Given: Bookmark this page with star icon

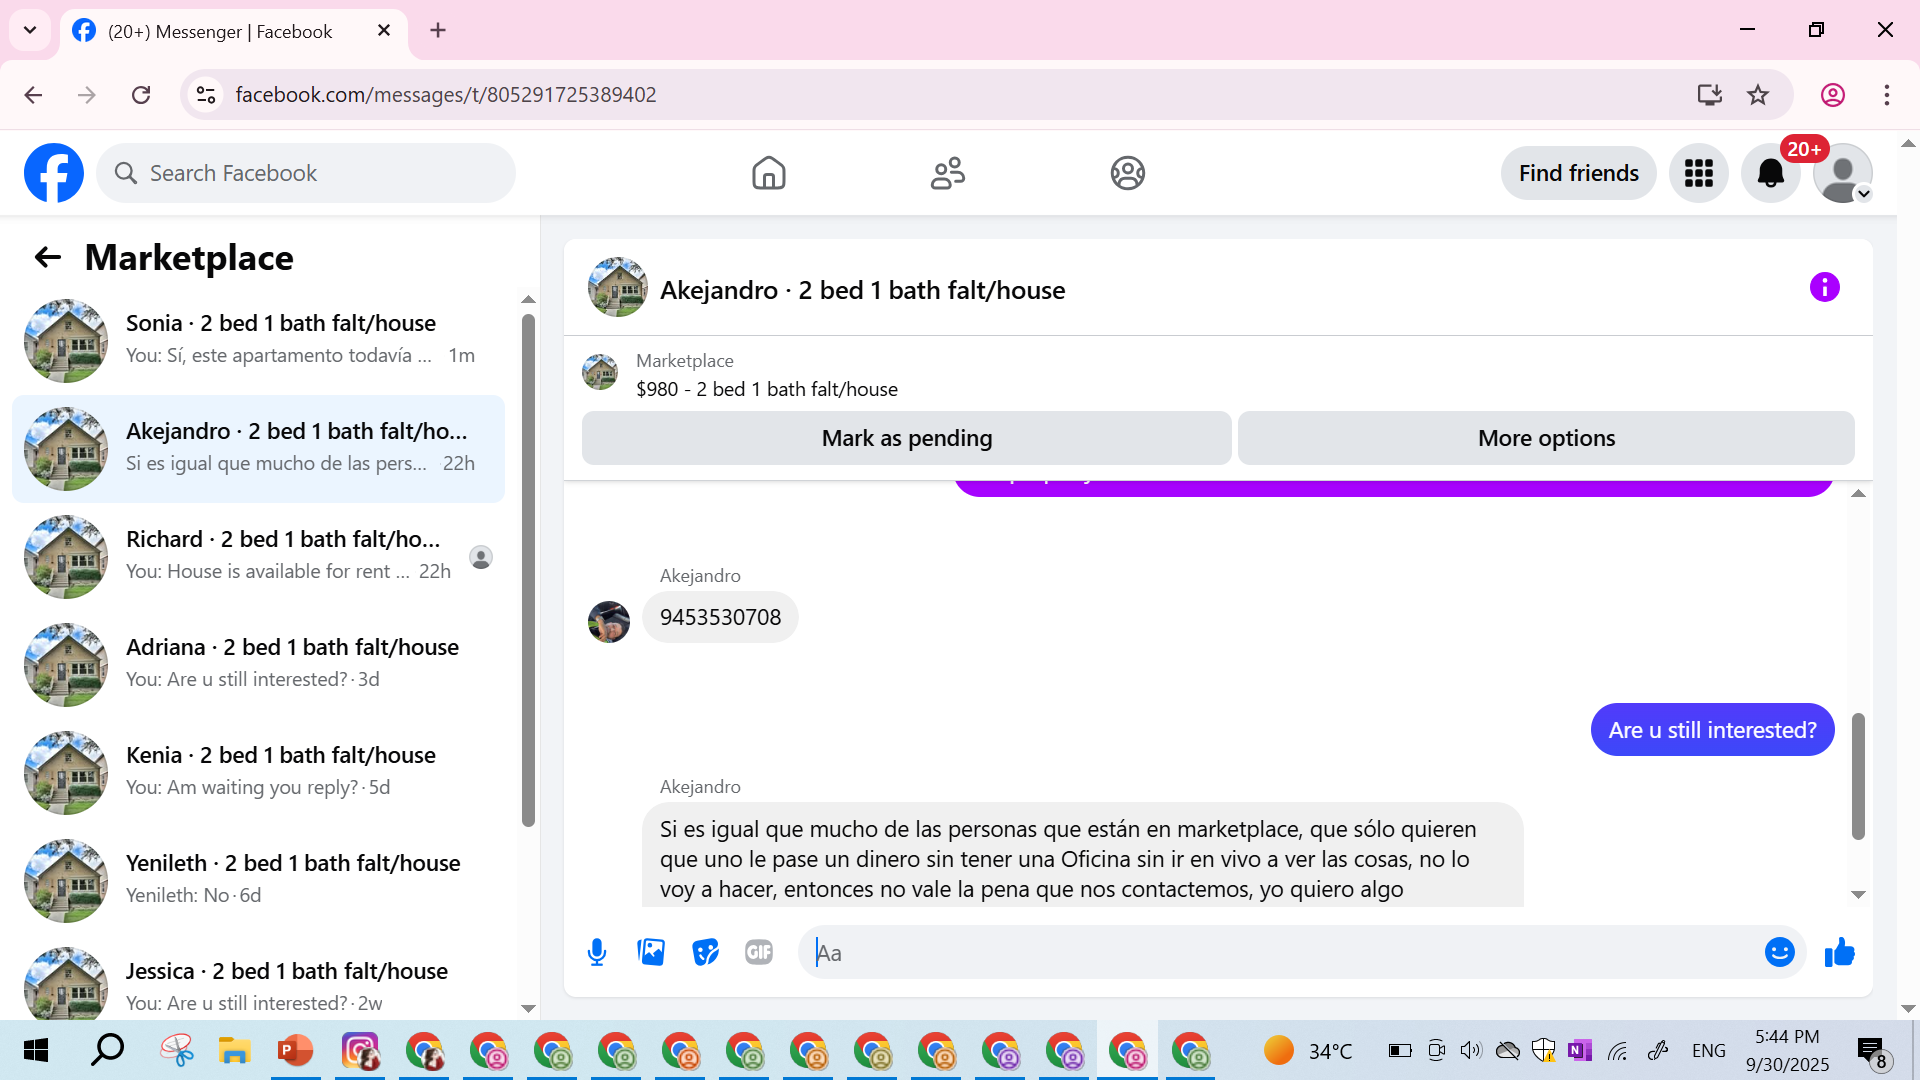Looking at the screenshot, I should click(1758, 95).
